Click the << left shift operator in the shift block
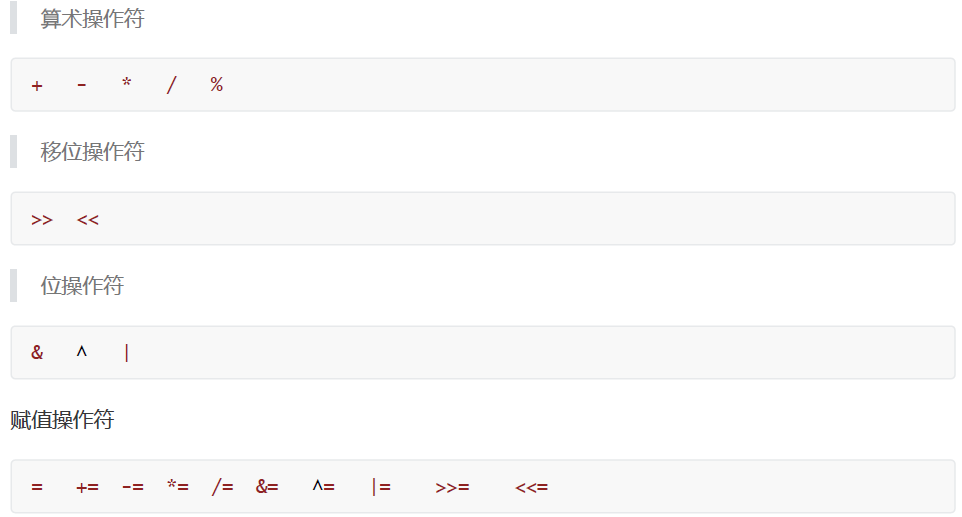 [88, 219]
